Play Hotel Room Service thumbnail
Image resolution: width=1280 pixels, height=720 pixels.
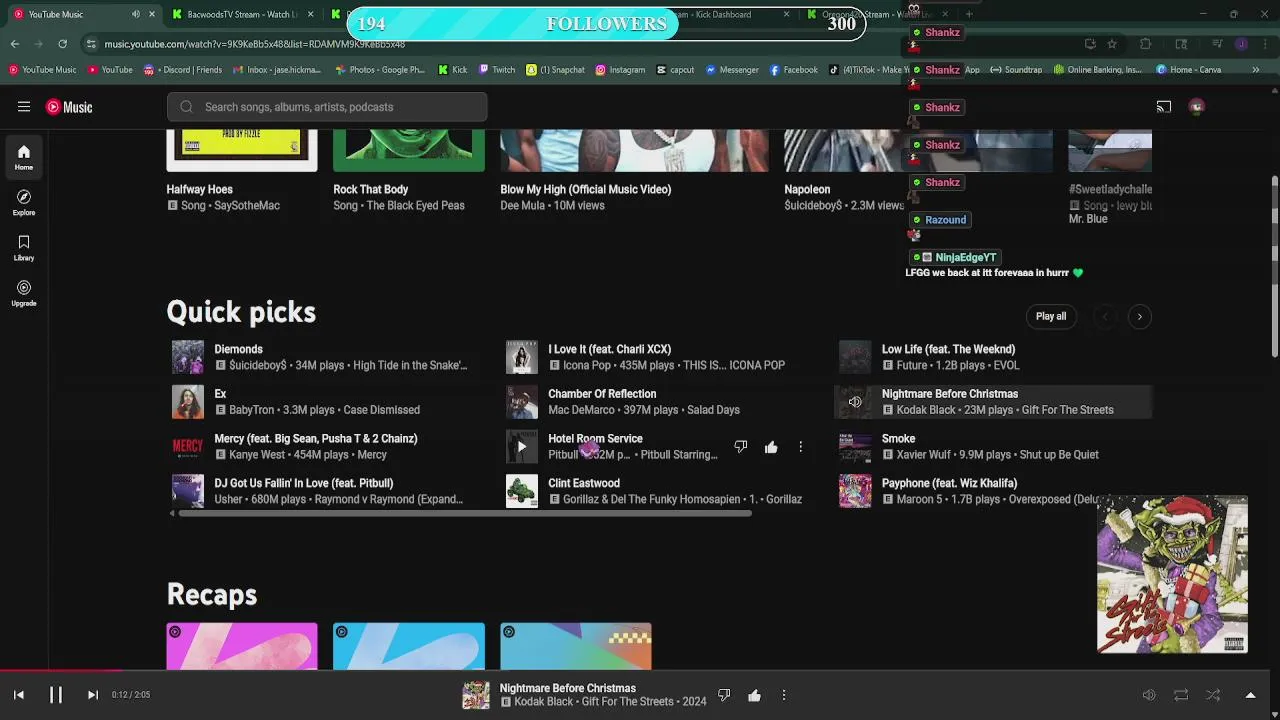(x=521, y=447)
